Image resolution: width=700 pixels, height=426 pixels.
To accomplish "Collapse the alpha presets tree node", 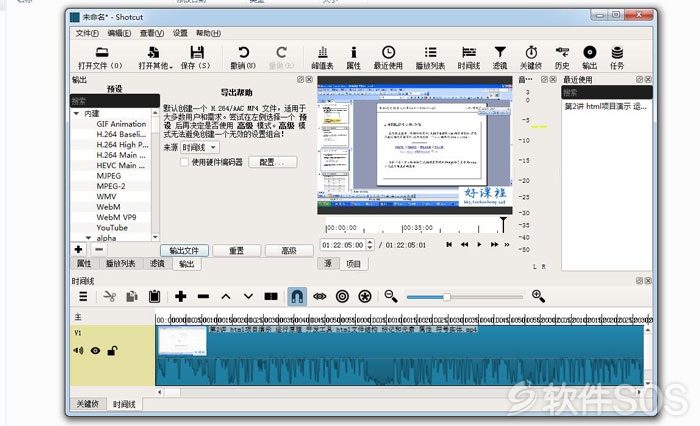I will click(x=88, y=238).
